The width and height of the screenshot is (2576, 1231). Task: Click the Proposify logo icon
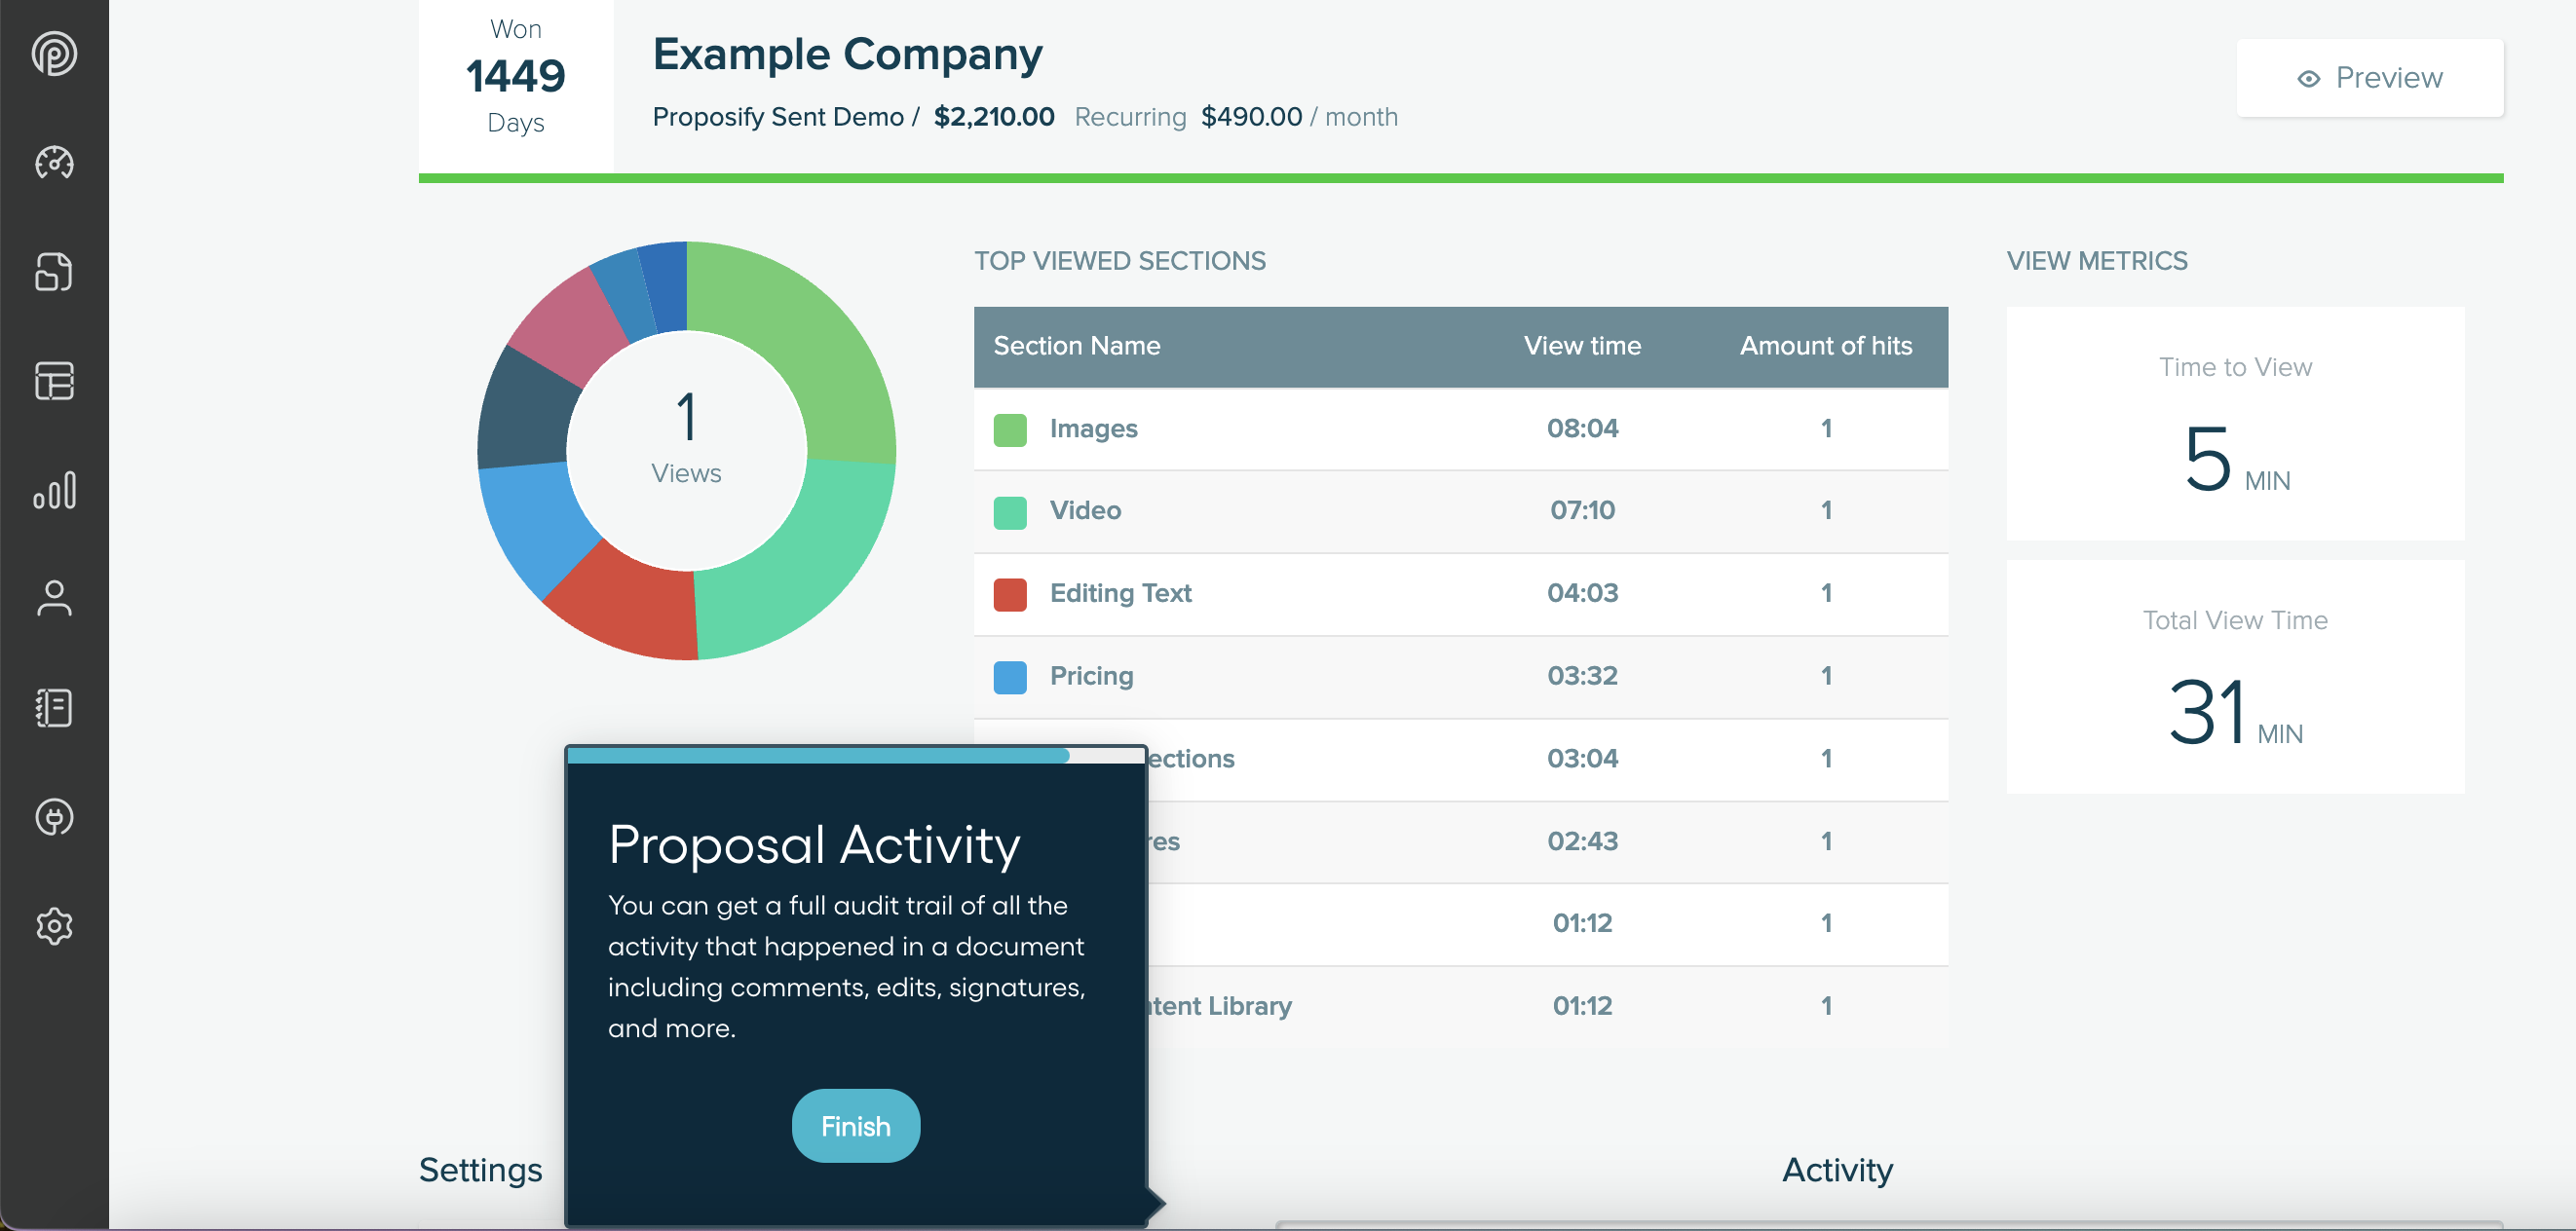51,55
